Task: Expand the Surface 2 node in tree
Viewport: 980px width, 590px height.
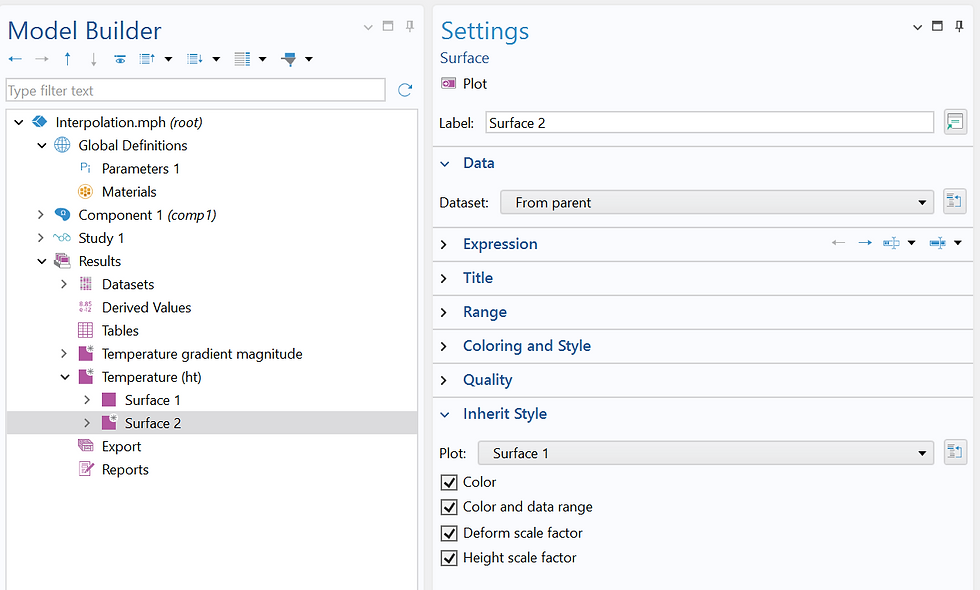Action: coord(87,422)
